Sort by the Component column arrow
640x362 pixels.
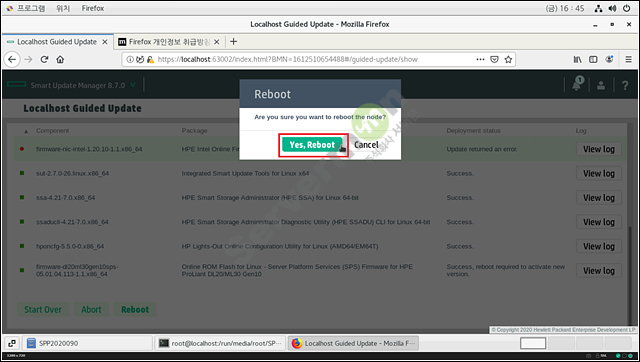pyautogui.click(x=26, y=131)
